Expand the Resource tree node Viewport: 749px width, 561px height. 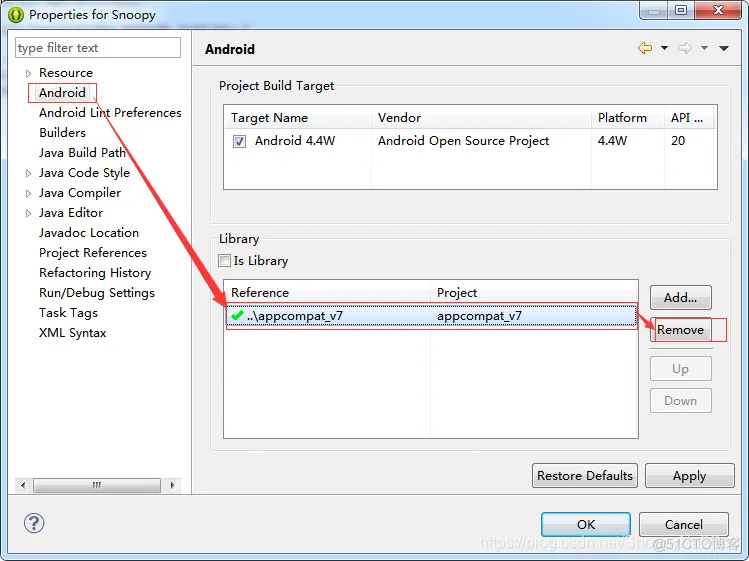[x=28, y=73]
